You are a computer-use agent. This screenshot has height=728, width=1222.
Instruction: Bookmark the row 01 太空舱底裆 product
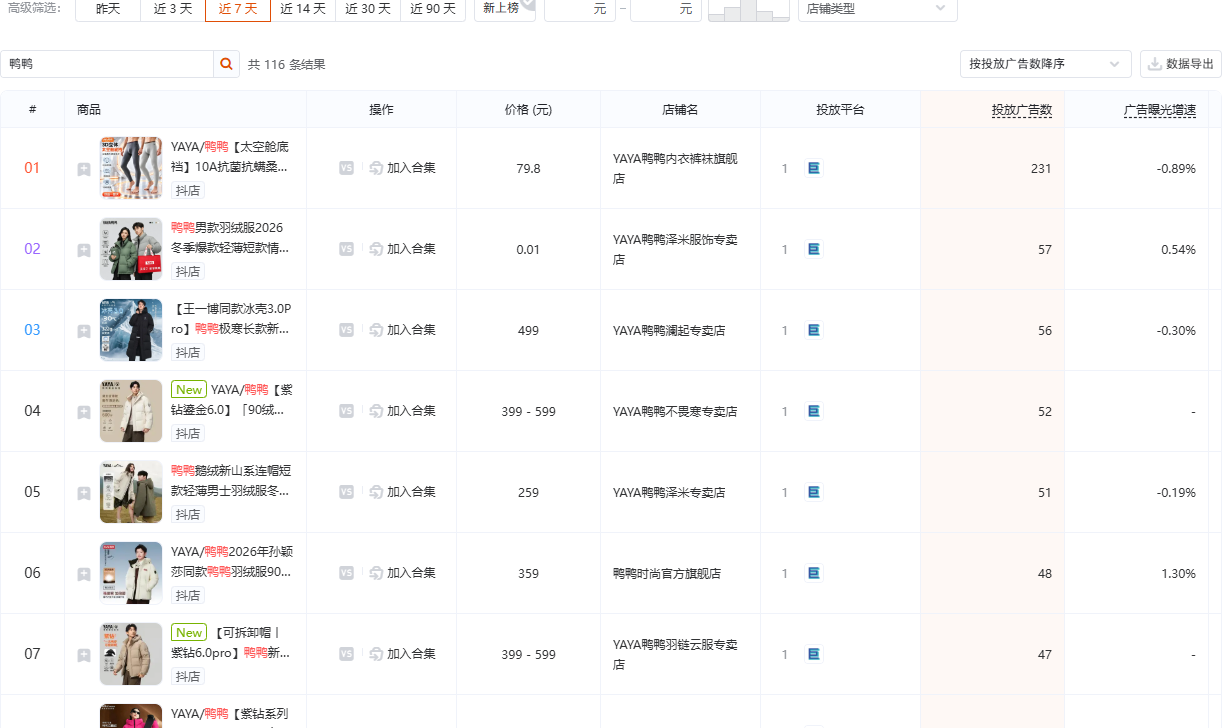coord(84,169)
